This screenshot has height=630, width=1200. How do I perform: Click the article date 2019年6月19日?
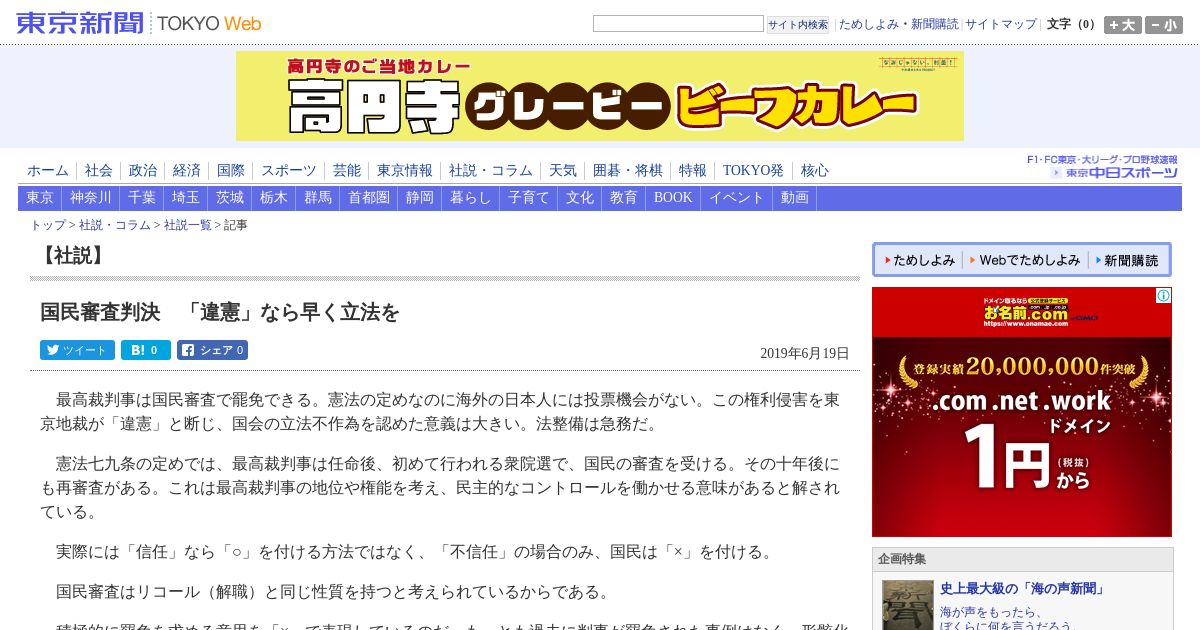click(x=805, y=353)
